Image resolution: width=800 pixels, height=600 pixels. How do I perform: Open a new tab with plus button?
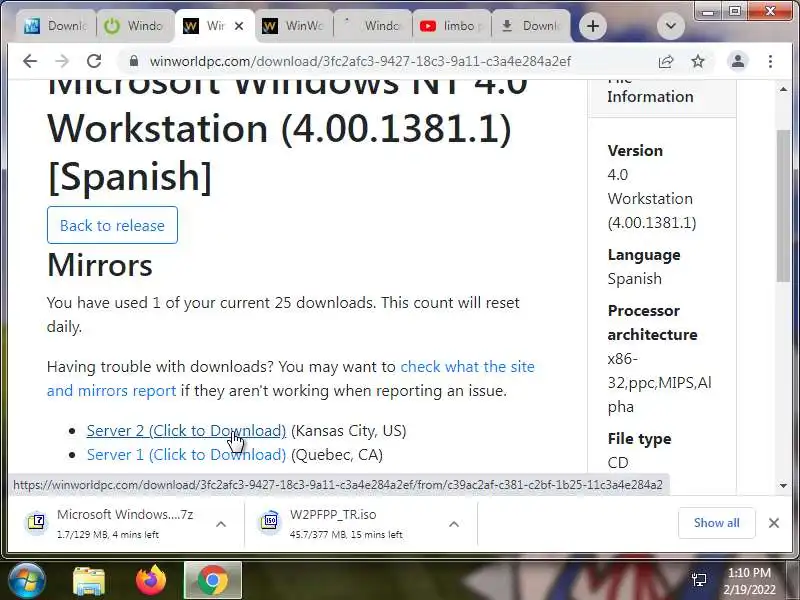tap(593, 26)
